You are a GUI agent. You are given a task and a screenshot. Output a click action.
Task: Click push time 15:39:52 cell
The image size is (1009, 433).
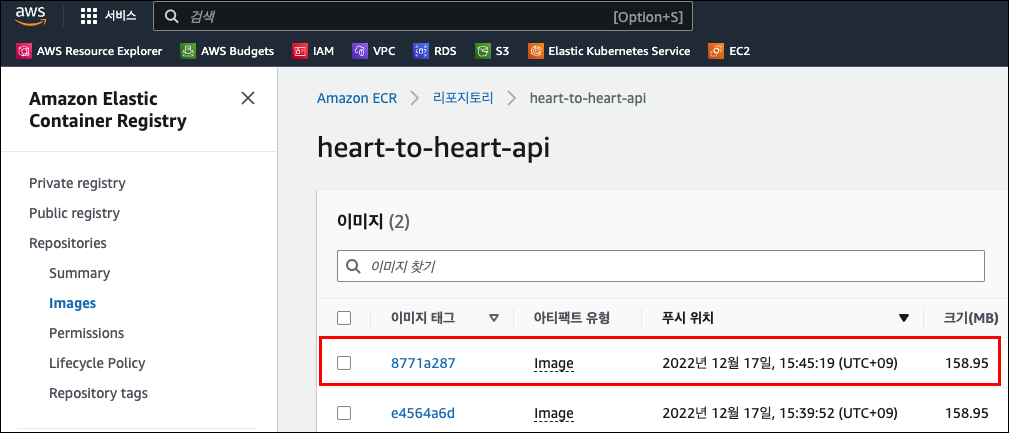click(x=780, y=413)
